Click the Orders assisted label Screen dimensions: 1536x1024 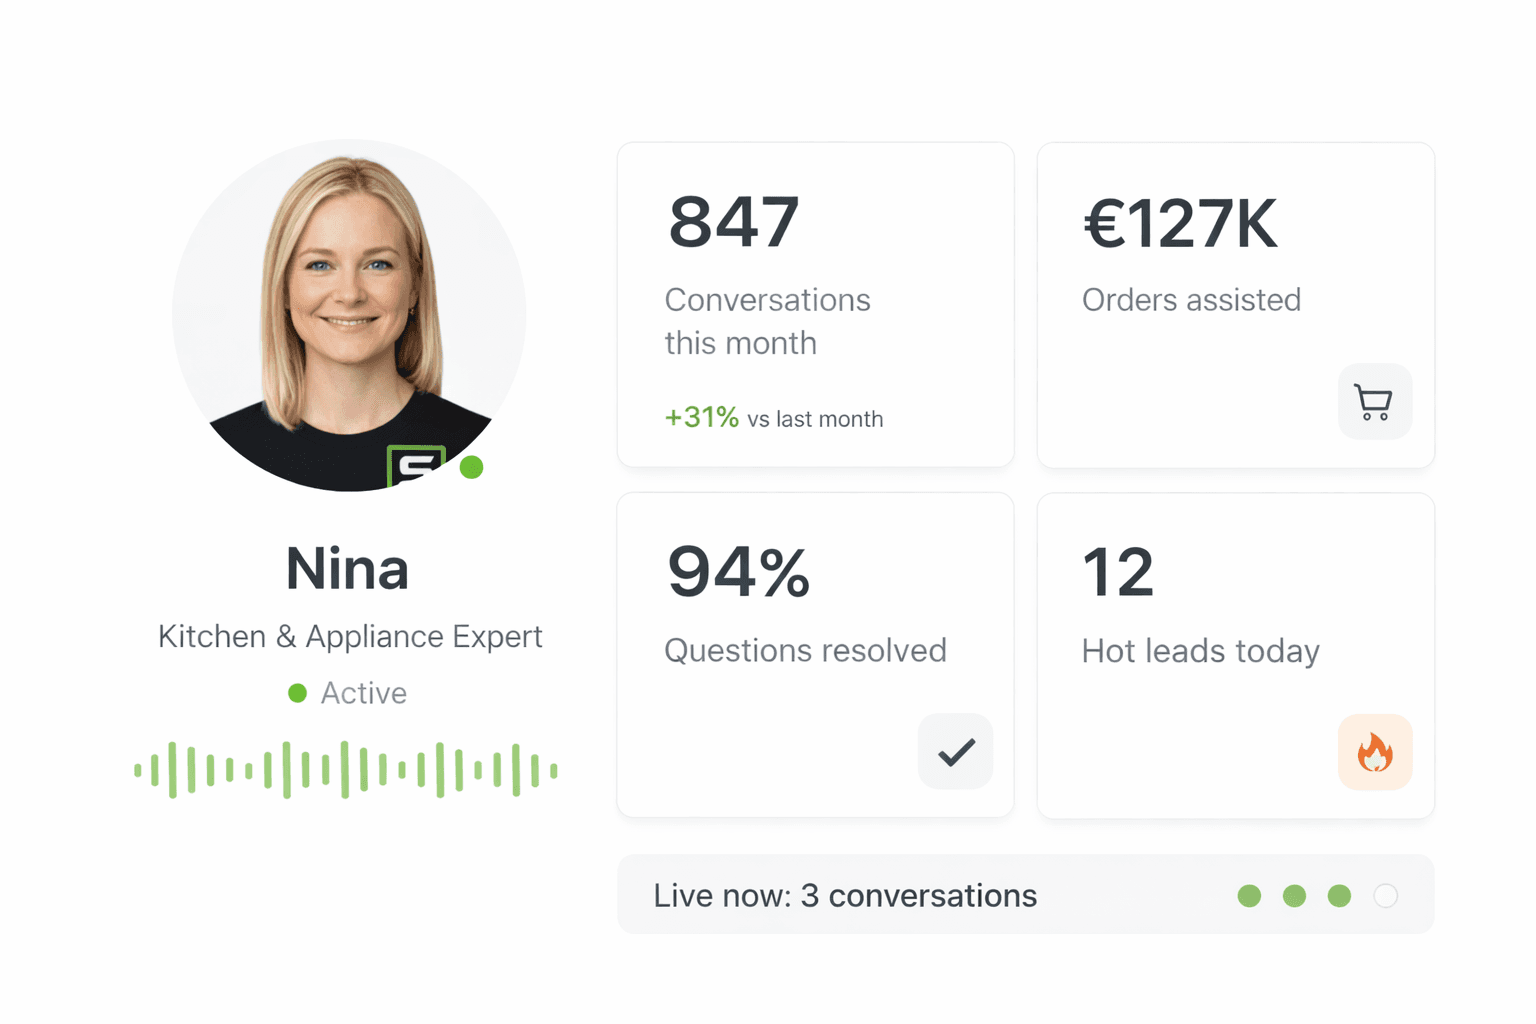pos(1191,300)
